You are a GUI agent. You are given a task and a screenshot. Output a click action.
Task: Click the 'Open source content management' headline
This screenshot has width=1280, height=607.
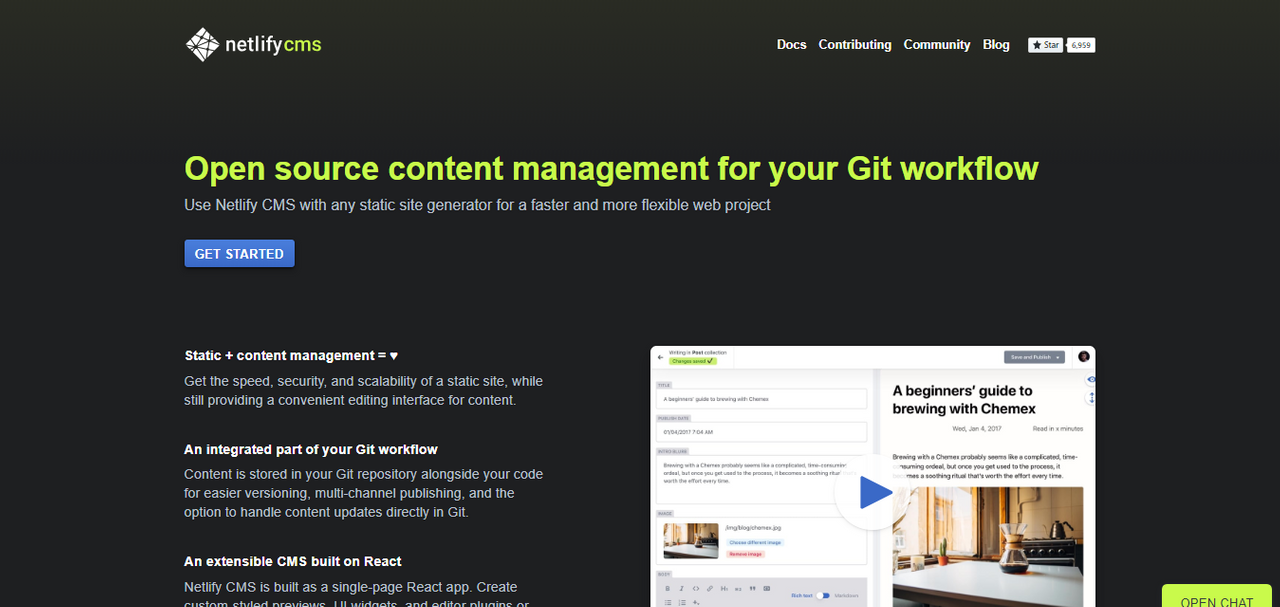coord(611,168)
